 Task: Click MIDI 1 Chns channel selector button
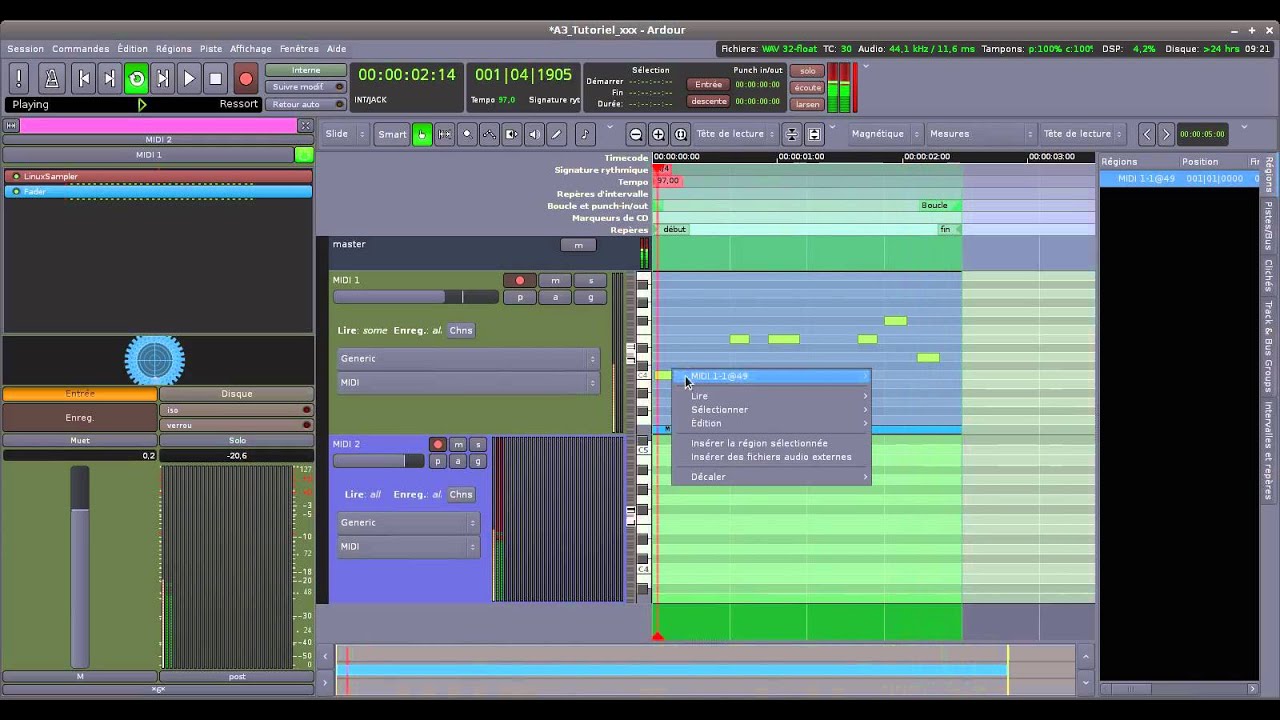460,330
